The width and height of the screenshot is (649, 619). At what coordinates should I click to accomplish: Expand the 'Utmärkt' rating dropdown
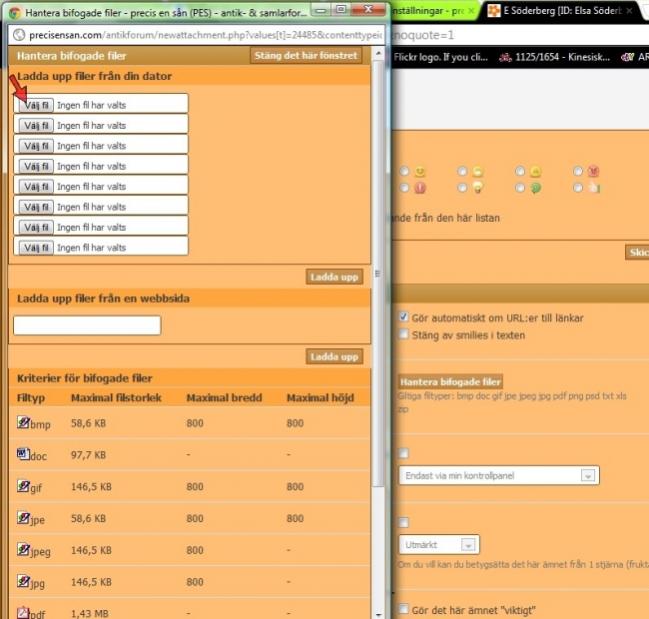point(439,545)
